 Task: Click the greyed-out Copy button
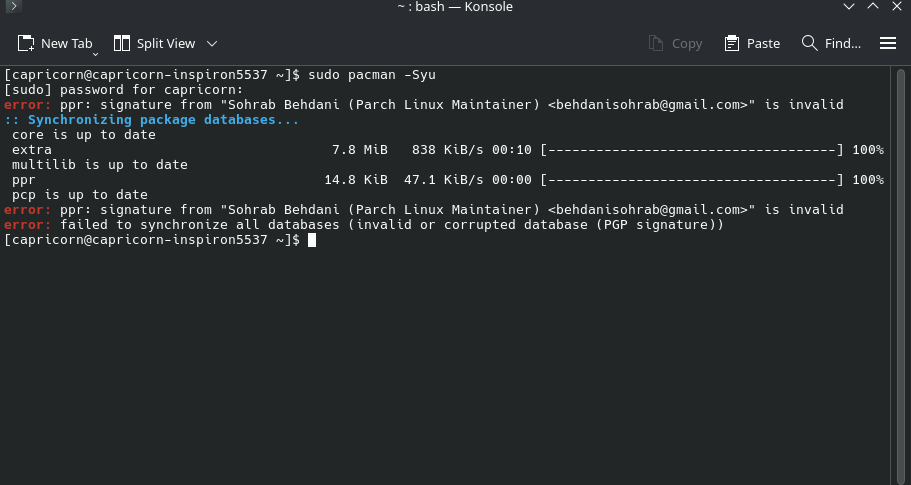(x=675, y=44)
